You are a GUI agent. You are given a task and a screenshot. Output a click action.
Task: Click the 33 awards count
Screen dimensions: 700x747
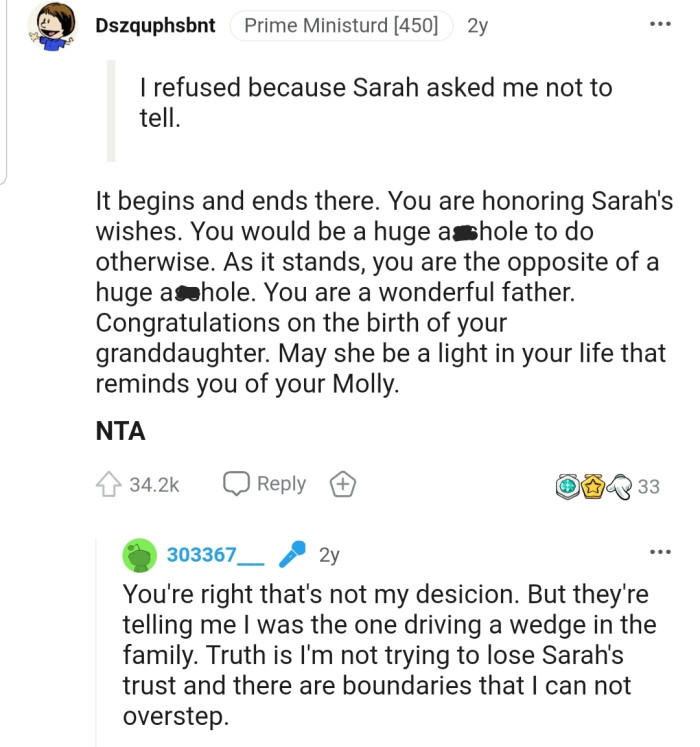pyautogui.click(x=648, y=487)
